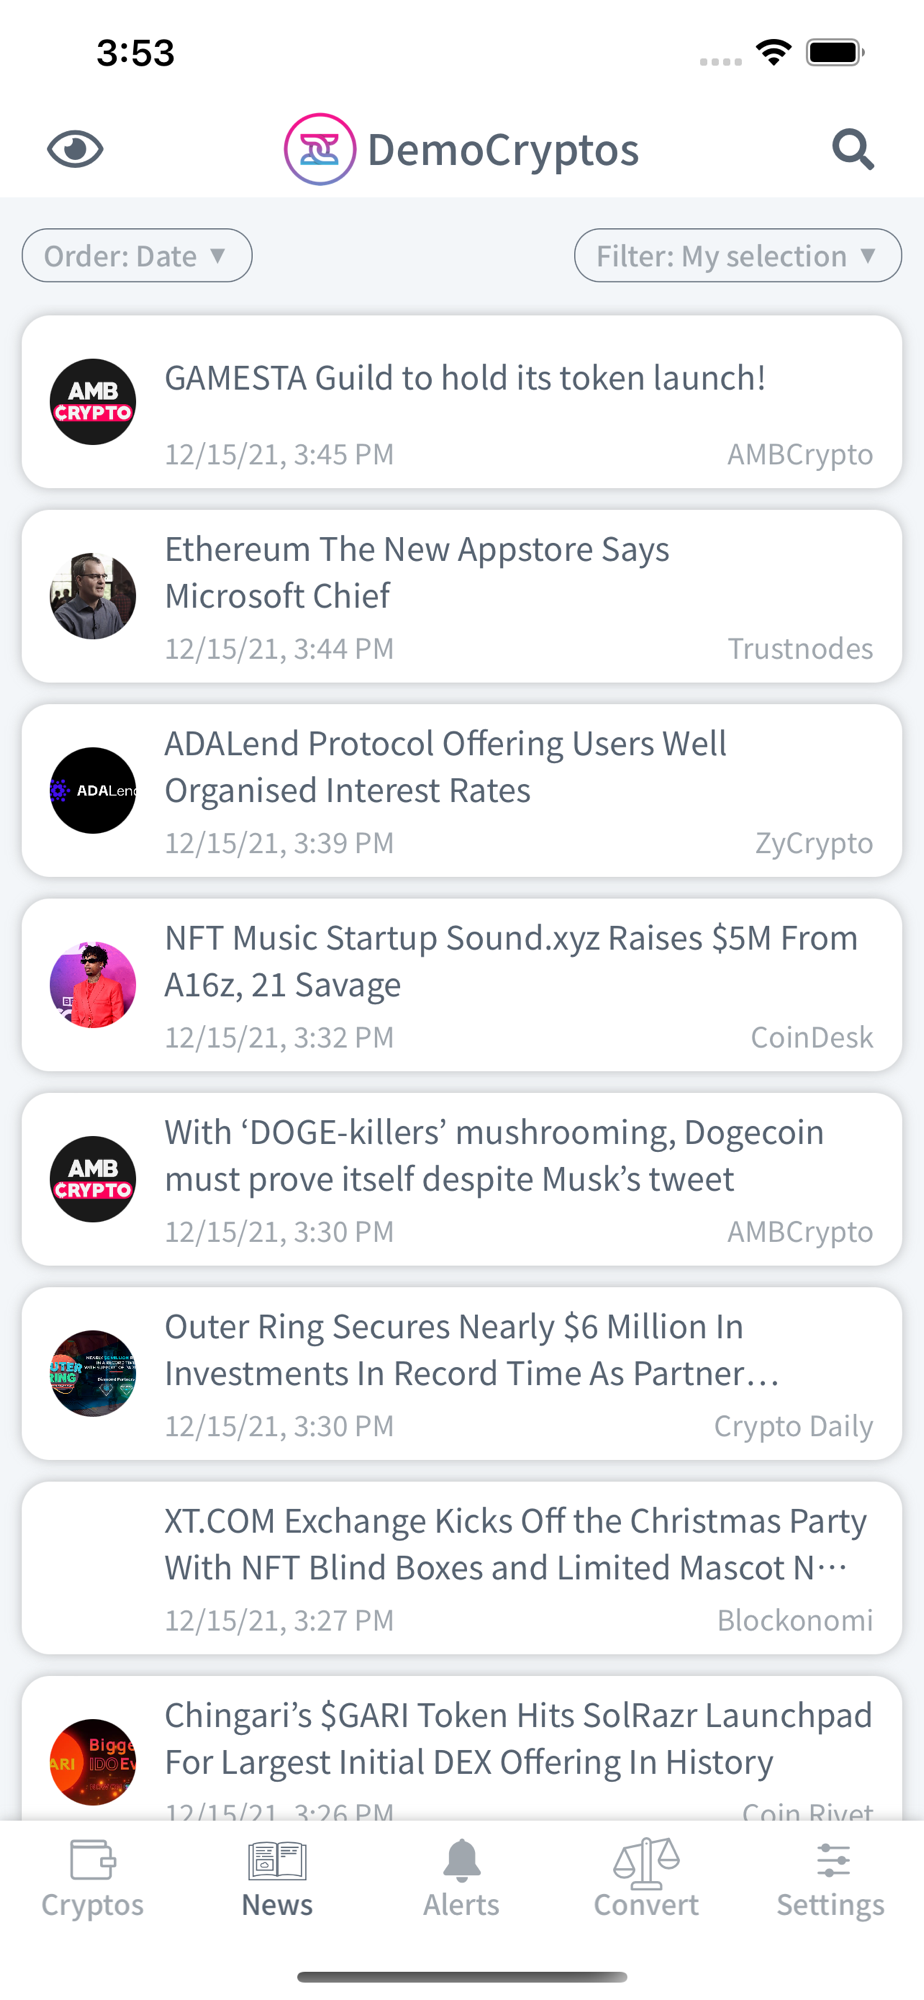Open search with the magnifier icon
Screen dimensions: 924x2000
[x=853, y=150]
